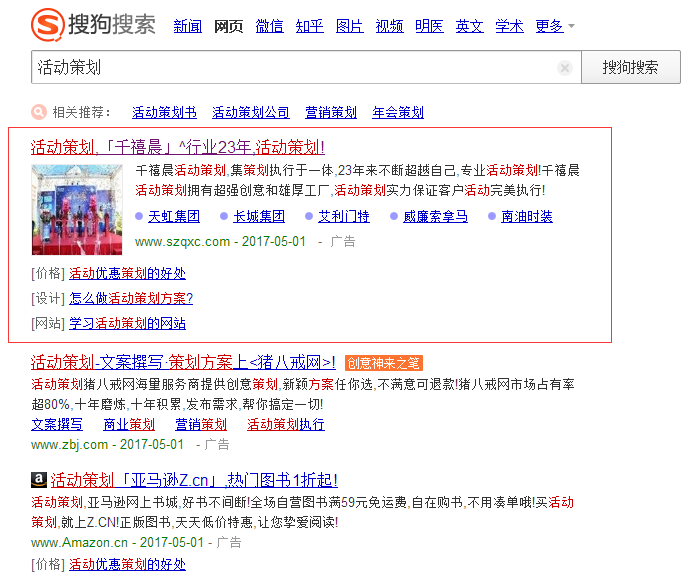This screenshot has height=573, width=689.
Task: Open the 千禧晨 活动策划 result title
Action: [177, 147]
